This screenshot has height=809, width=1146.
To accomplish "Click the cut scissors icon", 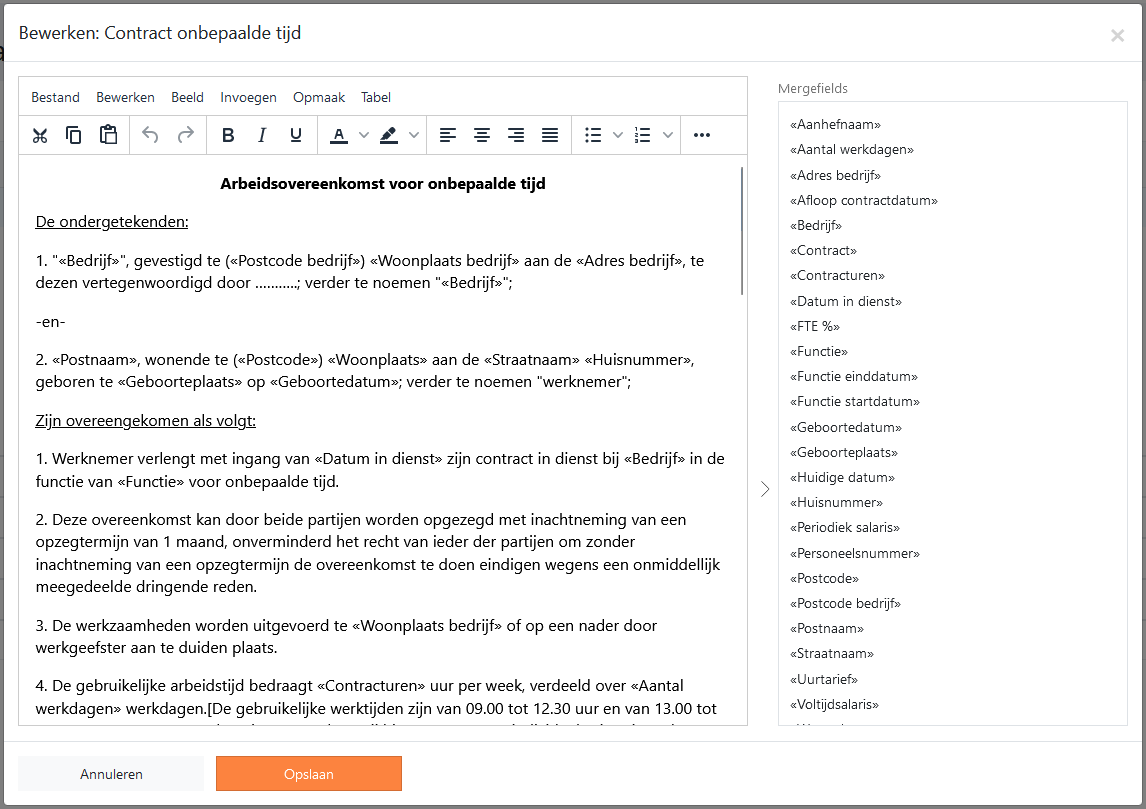I will coord(40,135).
